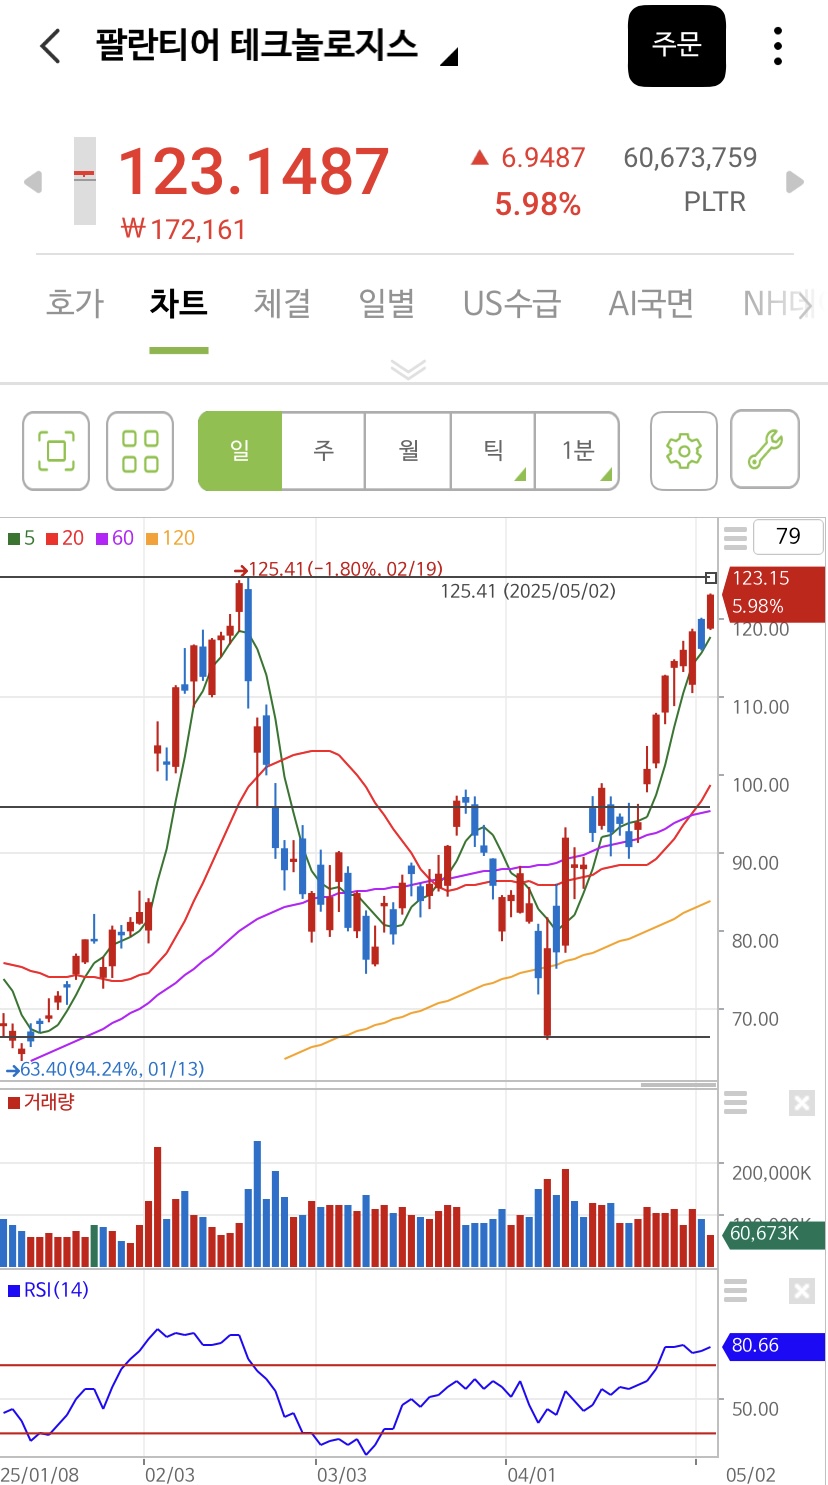Image resolution: width=828 pixels, height=1485 pixels.
Task: Select the 월 monthly period
Action: point(409,451)
